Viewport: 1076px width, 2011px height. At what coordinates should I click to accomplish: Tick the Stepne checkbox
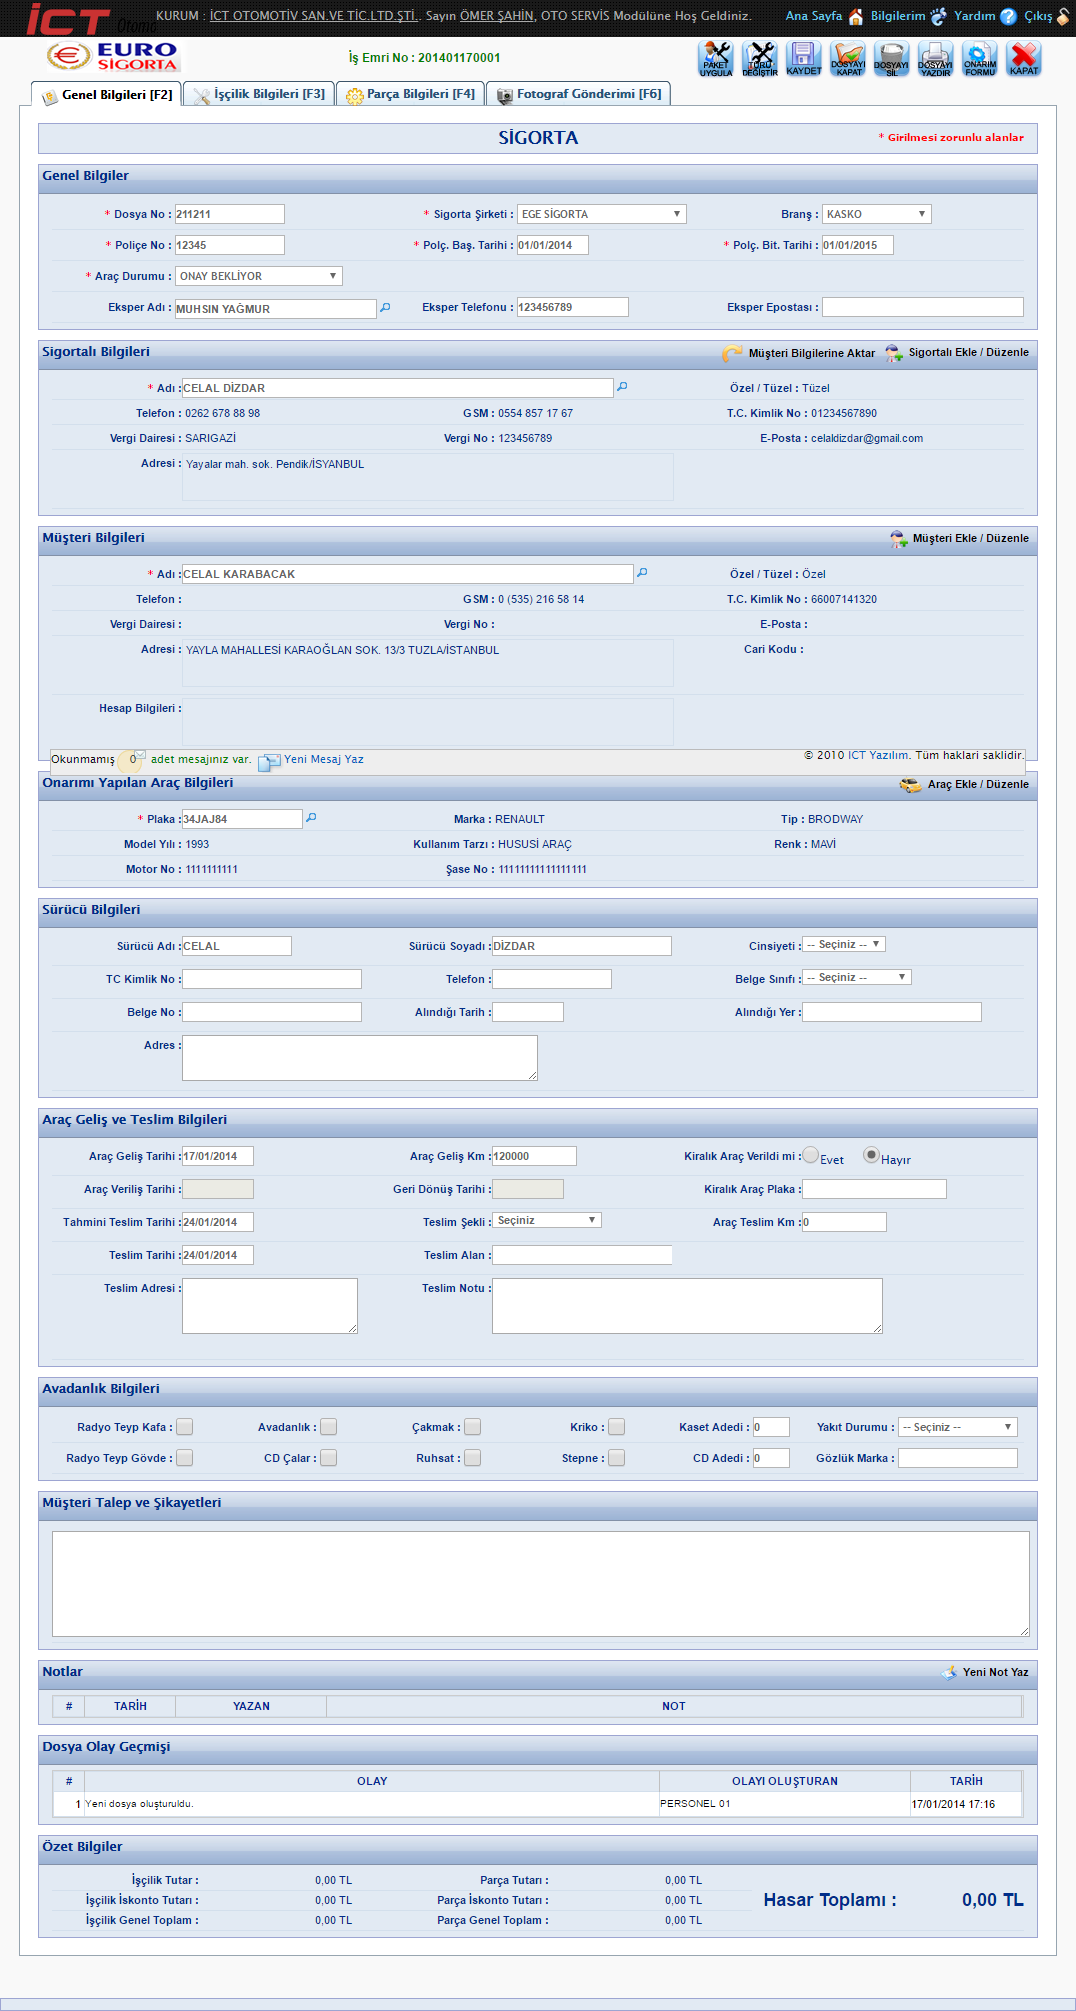click(617, 1458)
